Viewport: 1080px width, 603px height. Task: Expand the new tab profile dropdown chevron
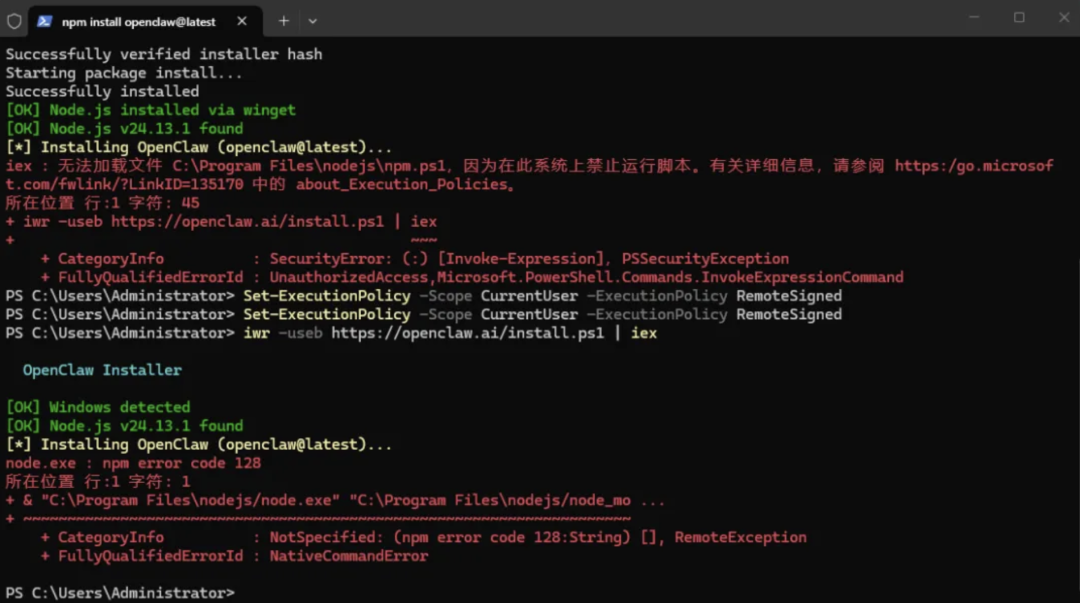[312, 20]
